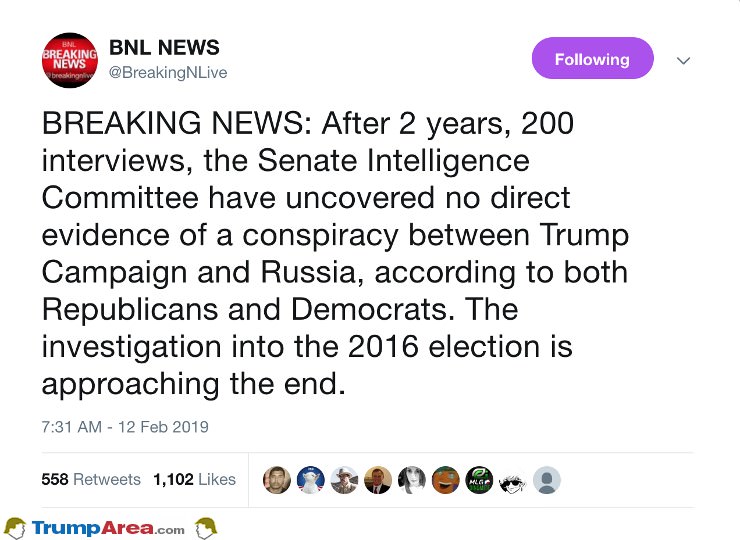This screenshot has width=740, height=540.
Task: View the 558 Retweets list
Action: tap(91, 479)
